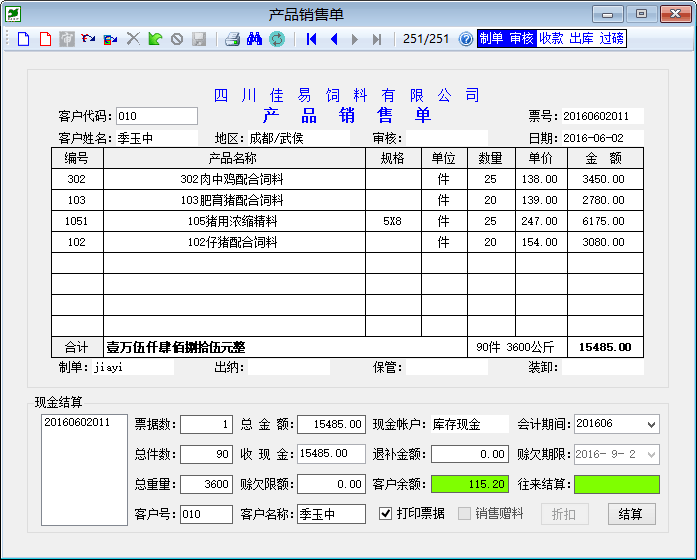Create a new blank sales order (blue page icon)
Screen dimensions: 697x560
click(23, 39)
